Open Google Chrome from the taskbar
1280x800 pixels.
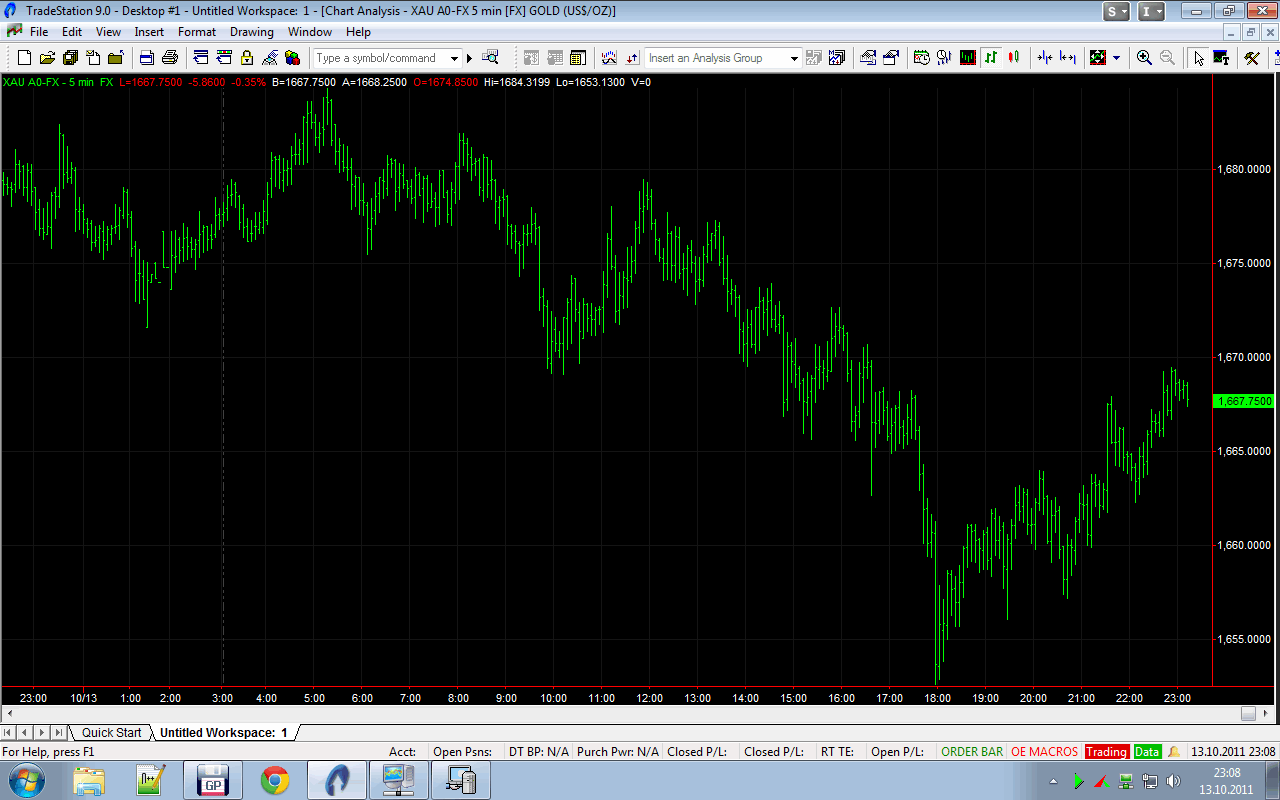[x=275, y=780]
